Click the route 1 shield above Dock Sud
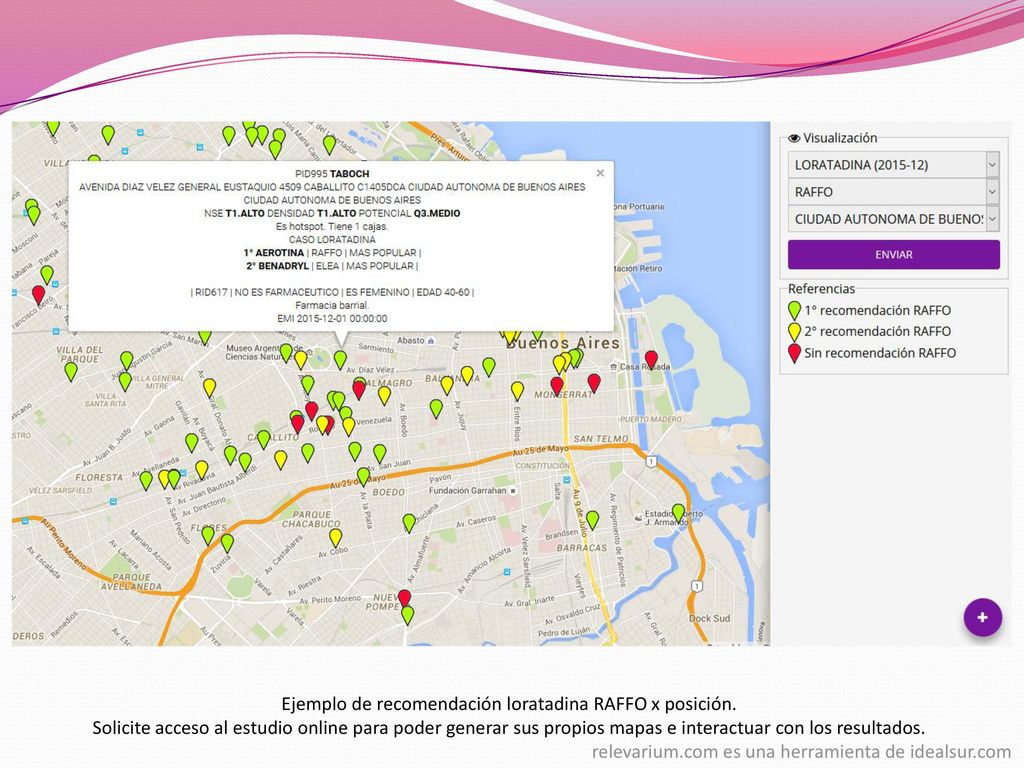This screenshot has width=1024, height=768. [x=697, y=586]
